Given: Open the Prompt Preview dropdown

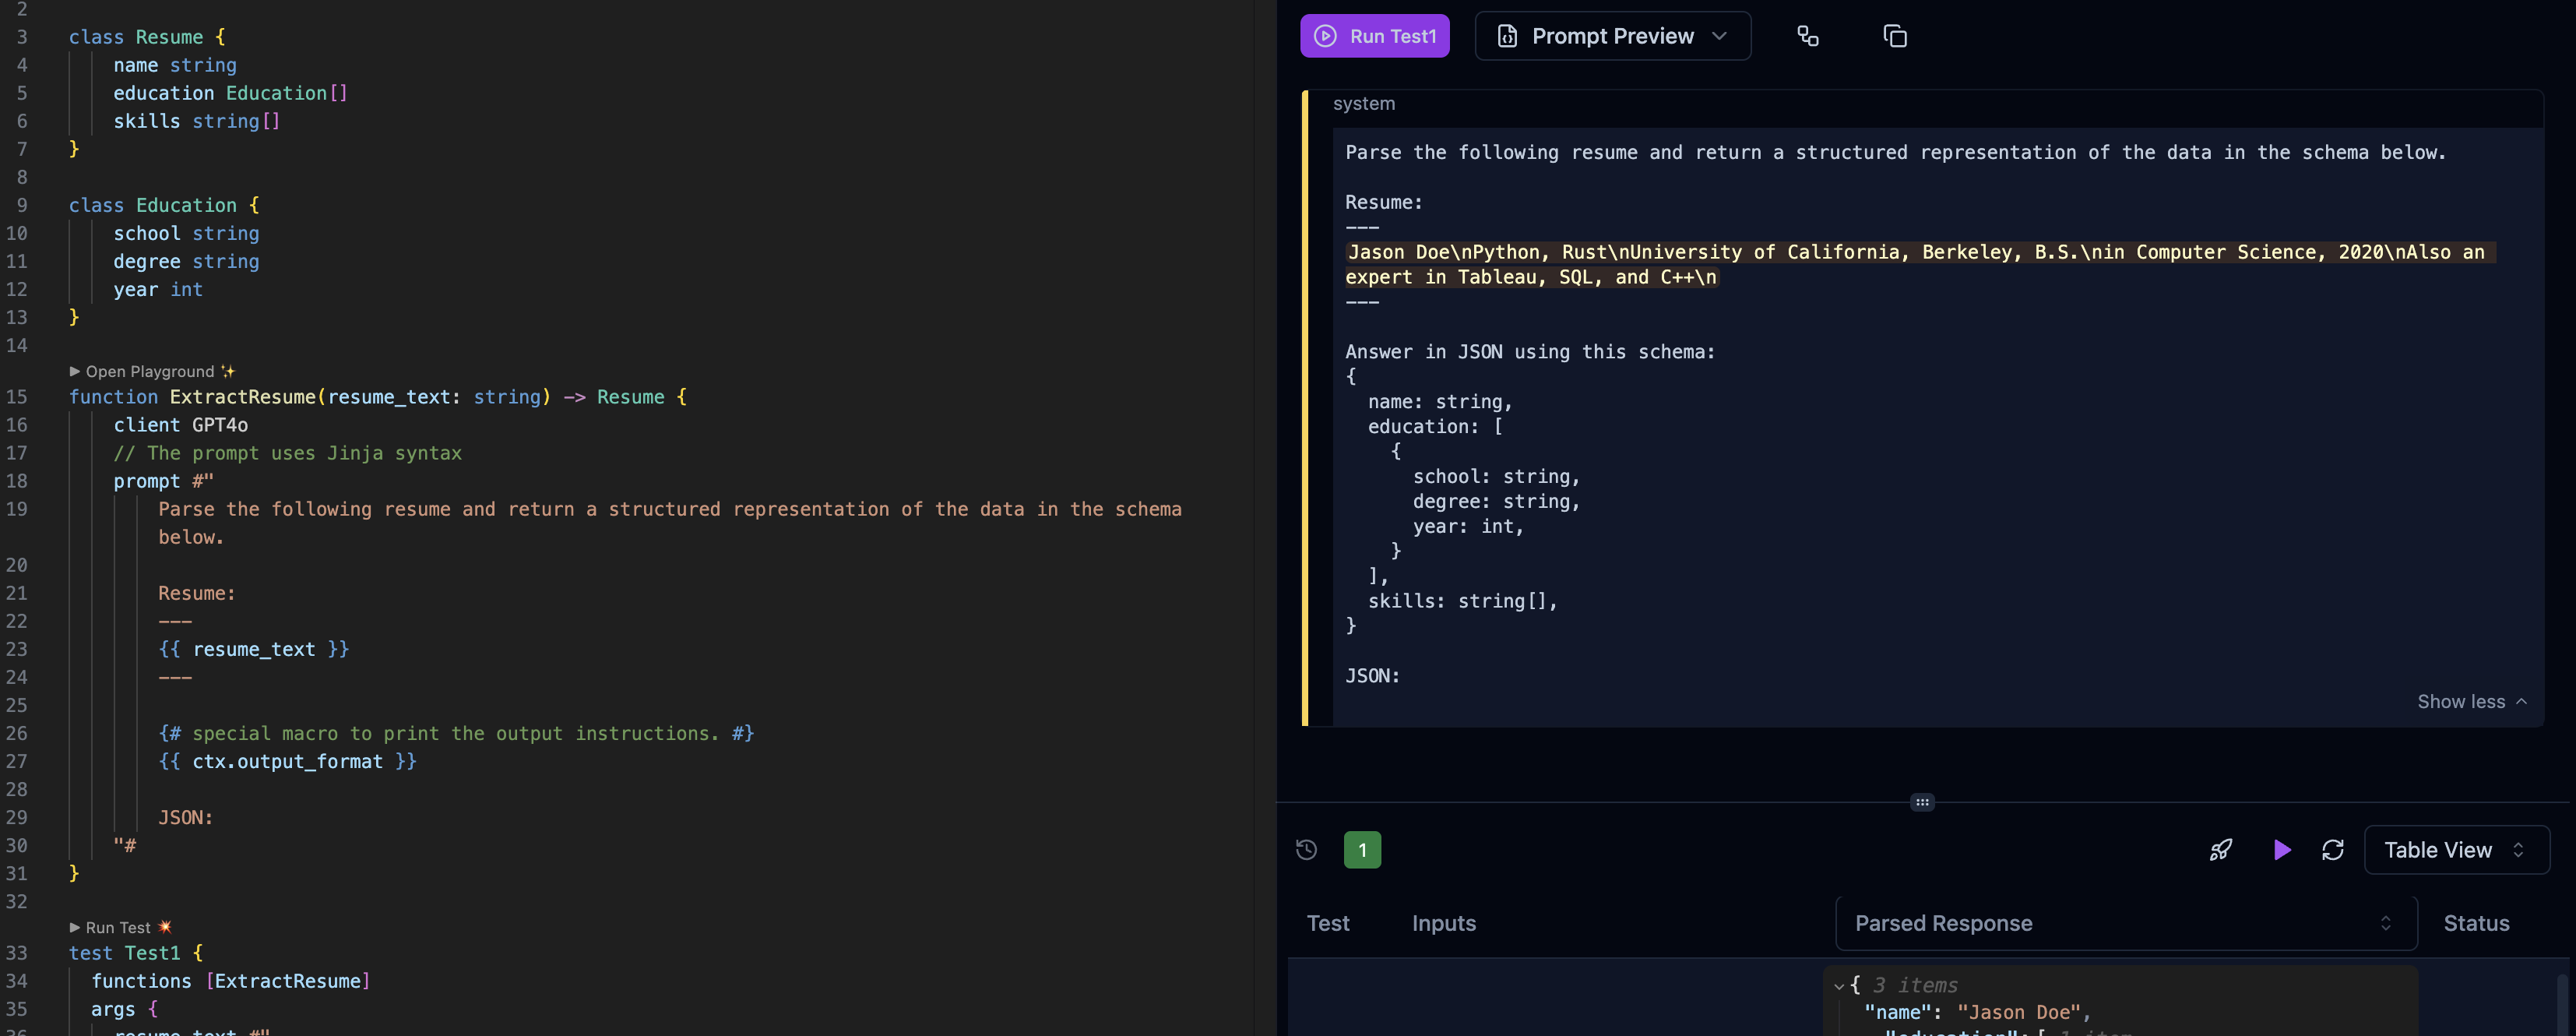Looking at the screenshot, I should coord(1720,36).
